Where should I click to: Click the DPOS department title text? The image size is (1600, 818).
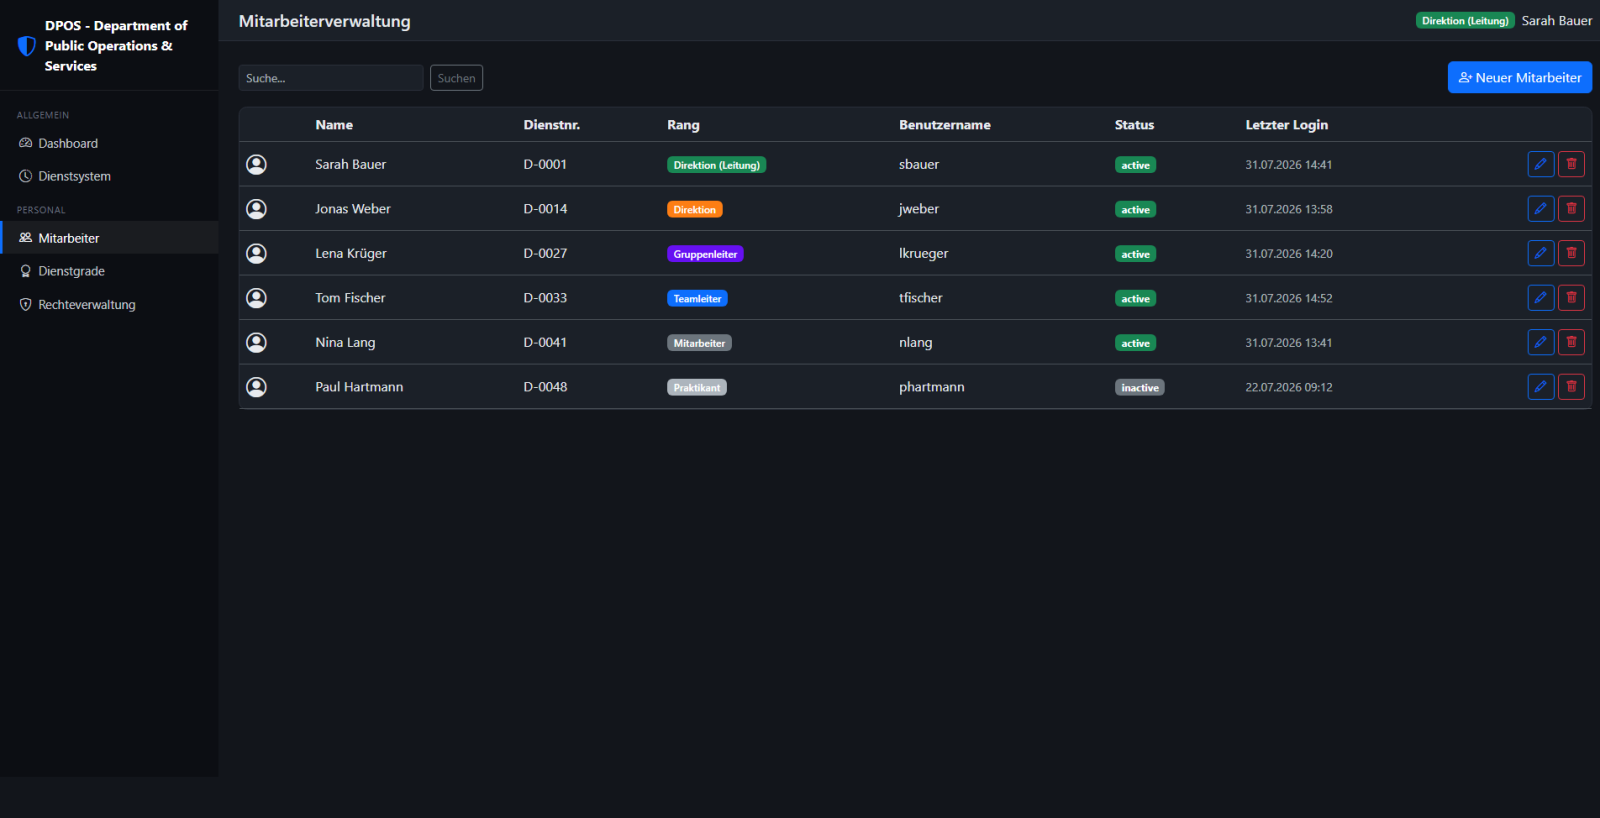coord(116,46)
